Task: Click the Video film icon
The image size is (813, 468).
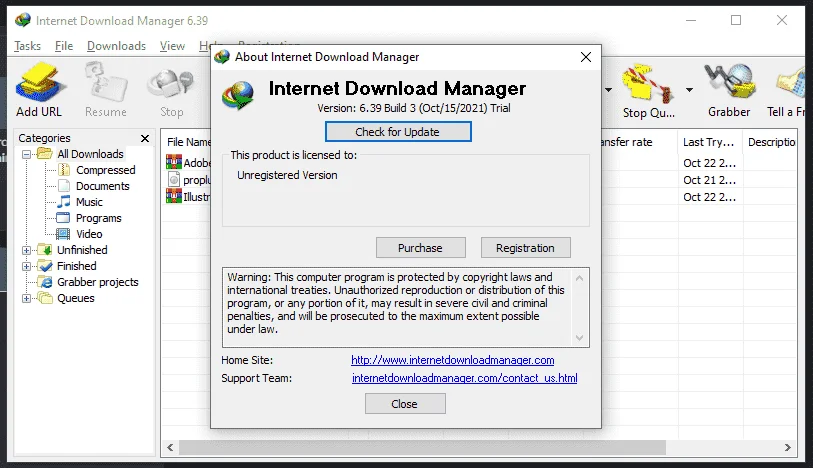Action: click(x=63, y=234)
